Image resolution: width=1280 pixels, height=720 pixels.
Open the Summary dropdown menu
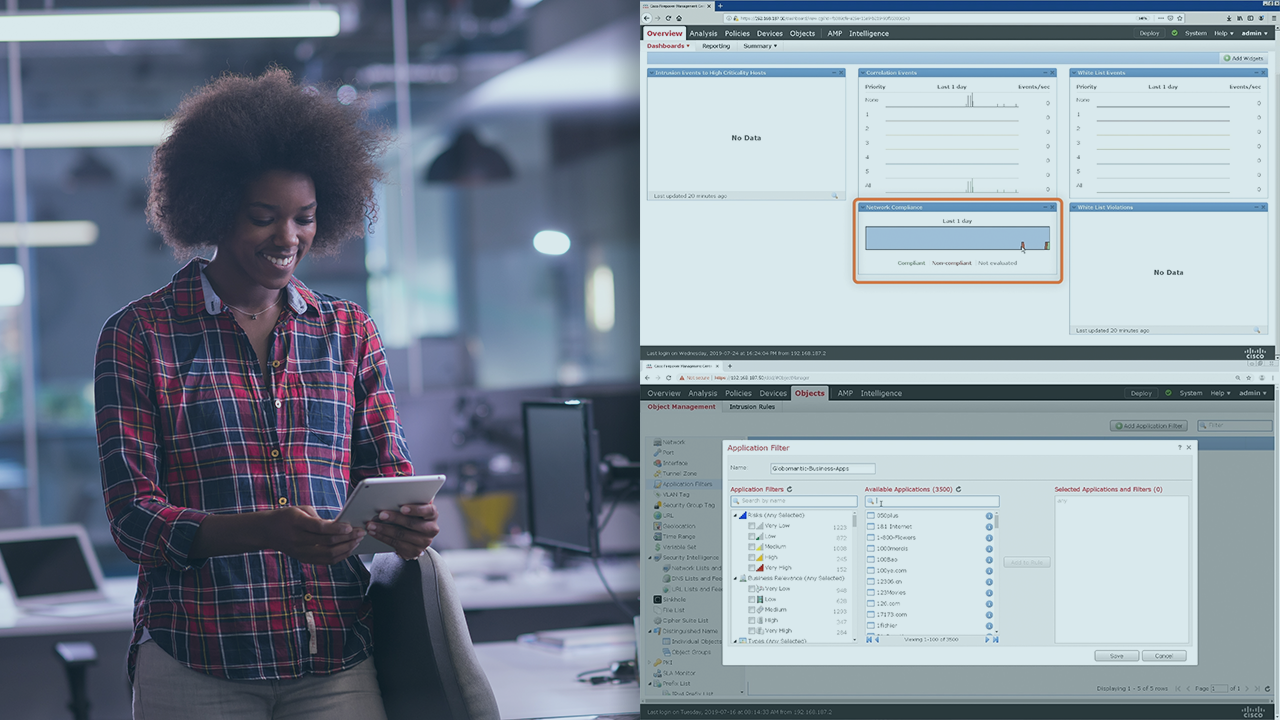click(x=759, y=46)
